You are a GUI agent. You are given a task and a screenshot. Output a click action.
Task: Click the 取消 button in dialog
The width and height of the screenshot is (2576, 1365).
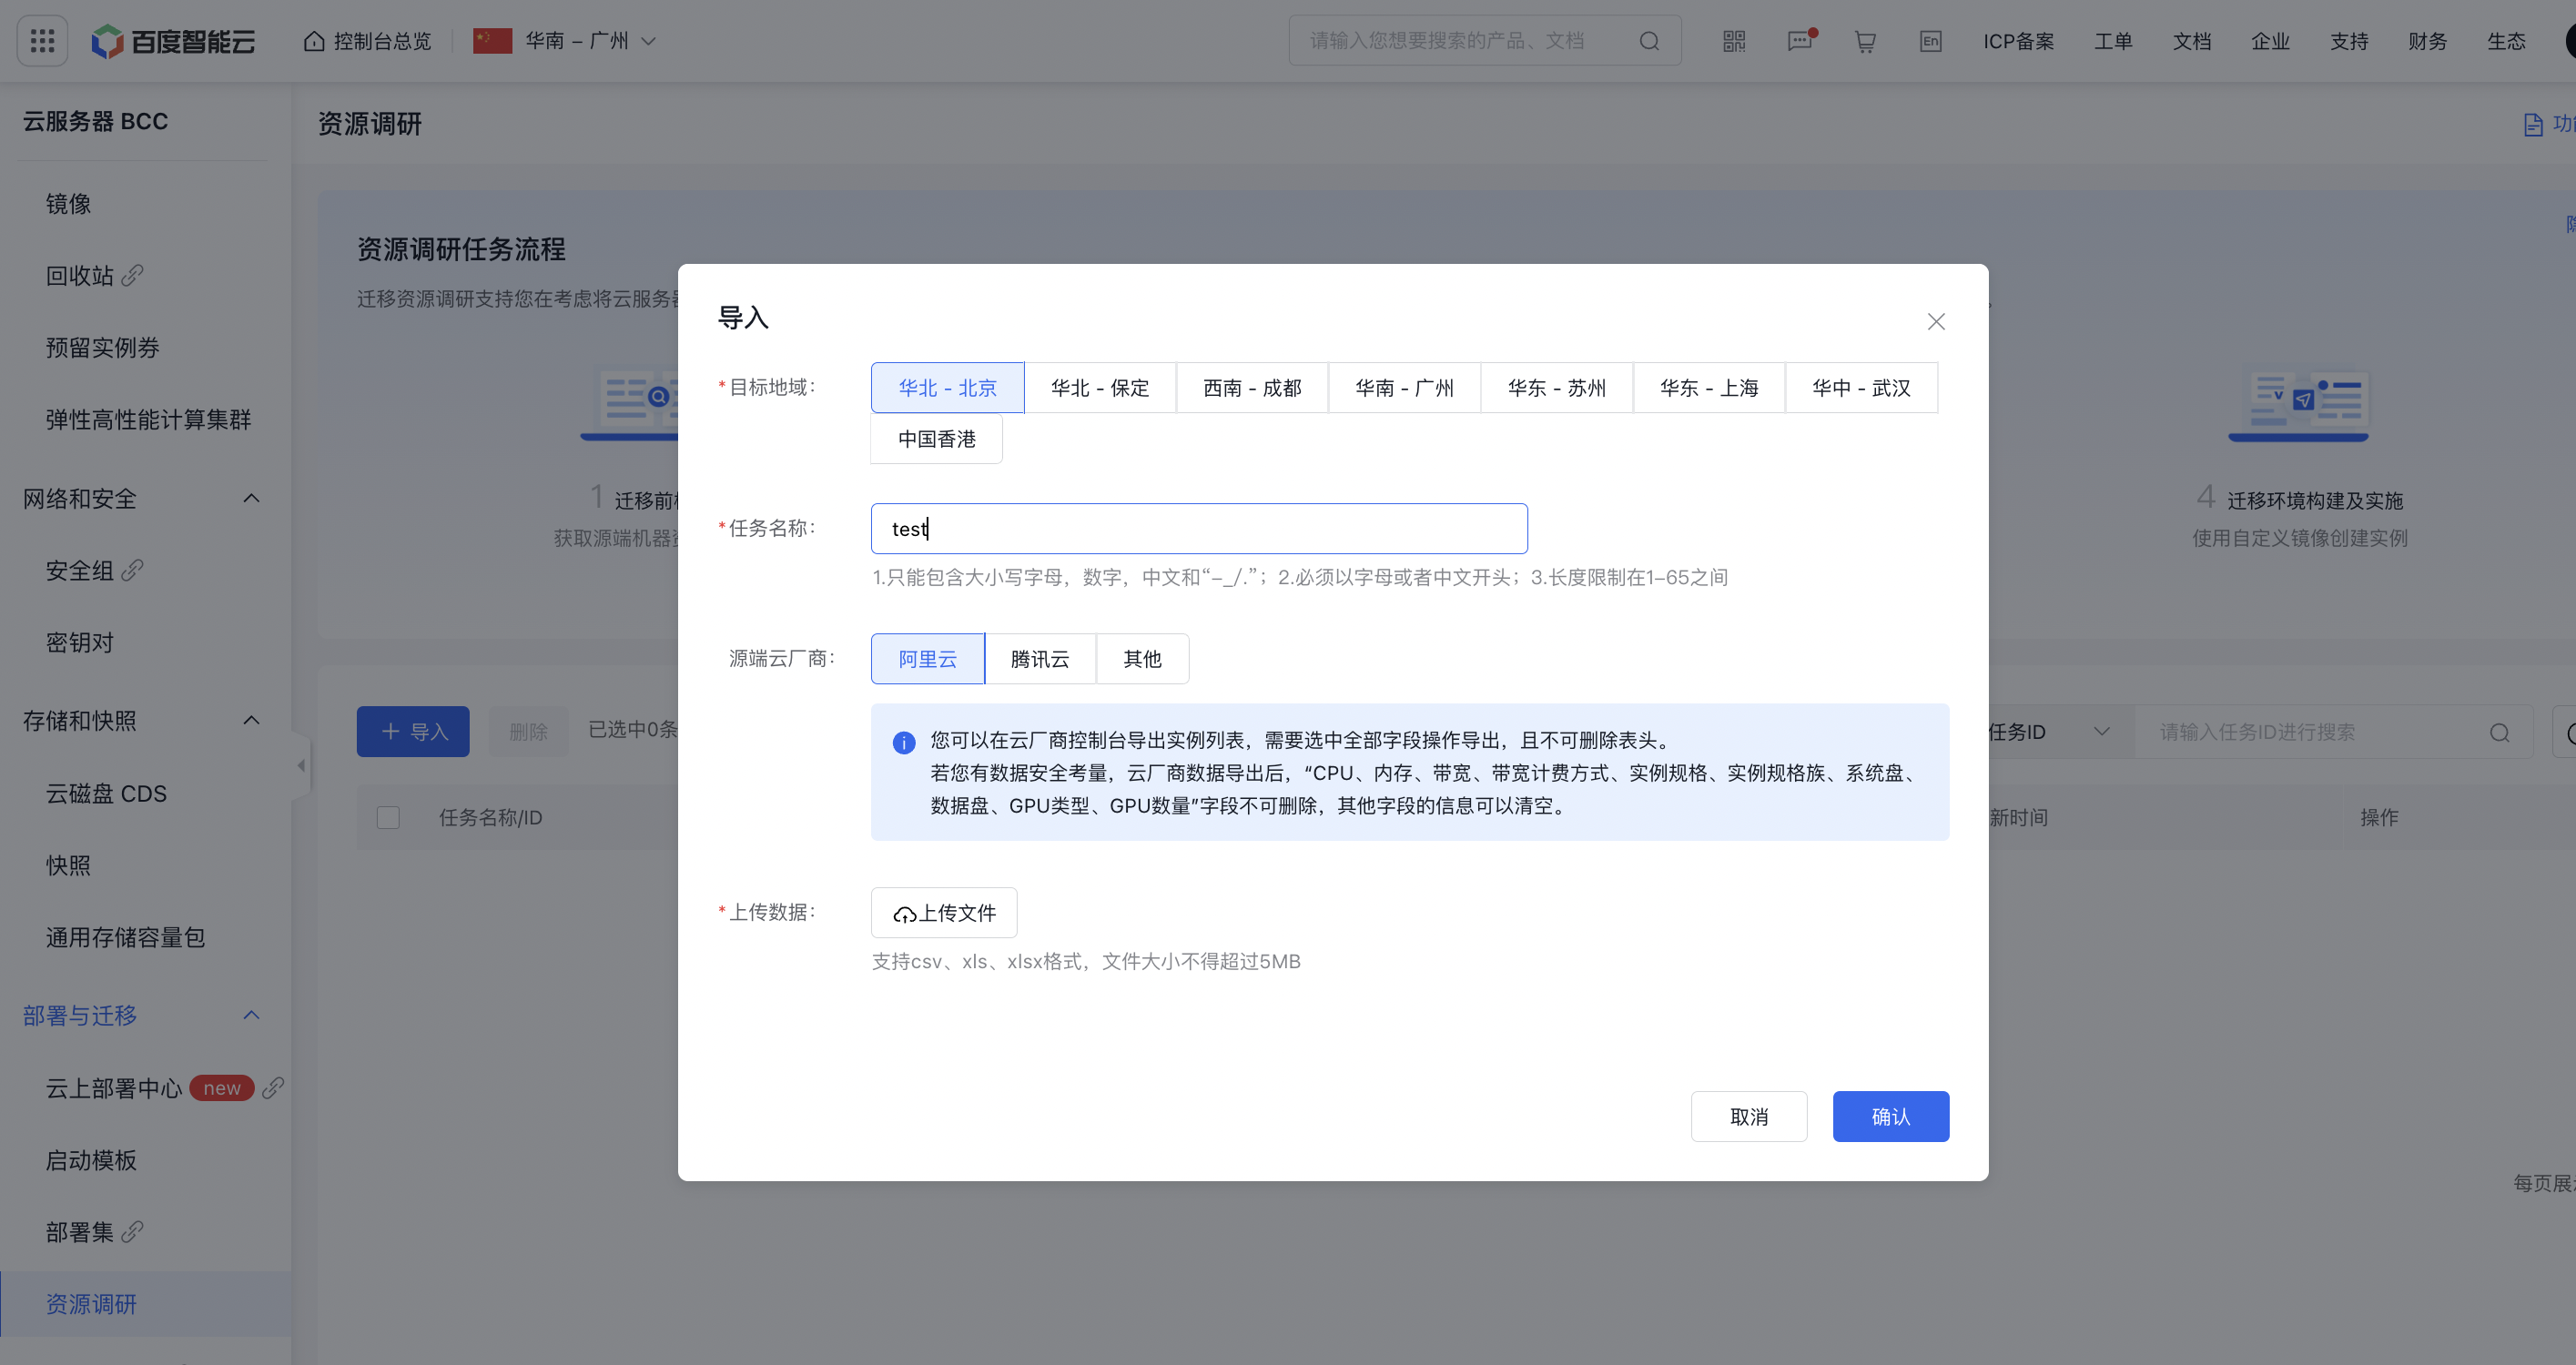tap(1749, 1117)
